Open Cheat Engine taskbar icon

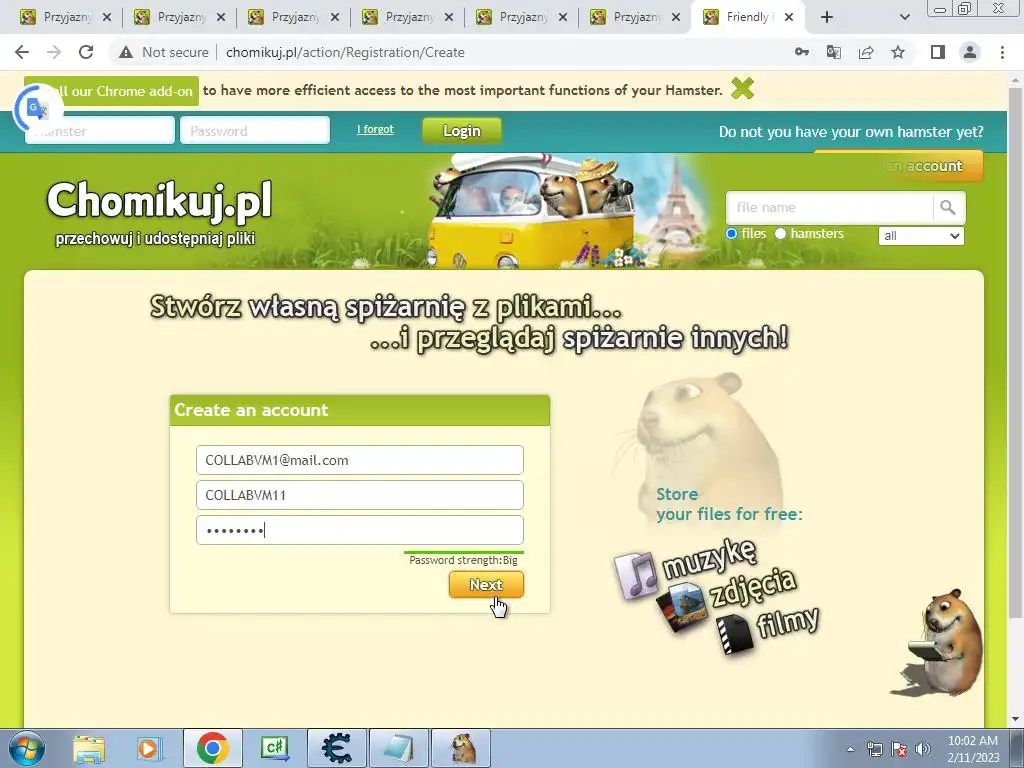[x=337, y=748]
